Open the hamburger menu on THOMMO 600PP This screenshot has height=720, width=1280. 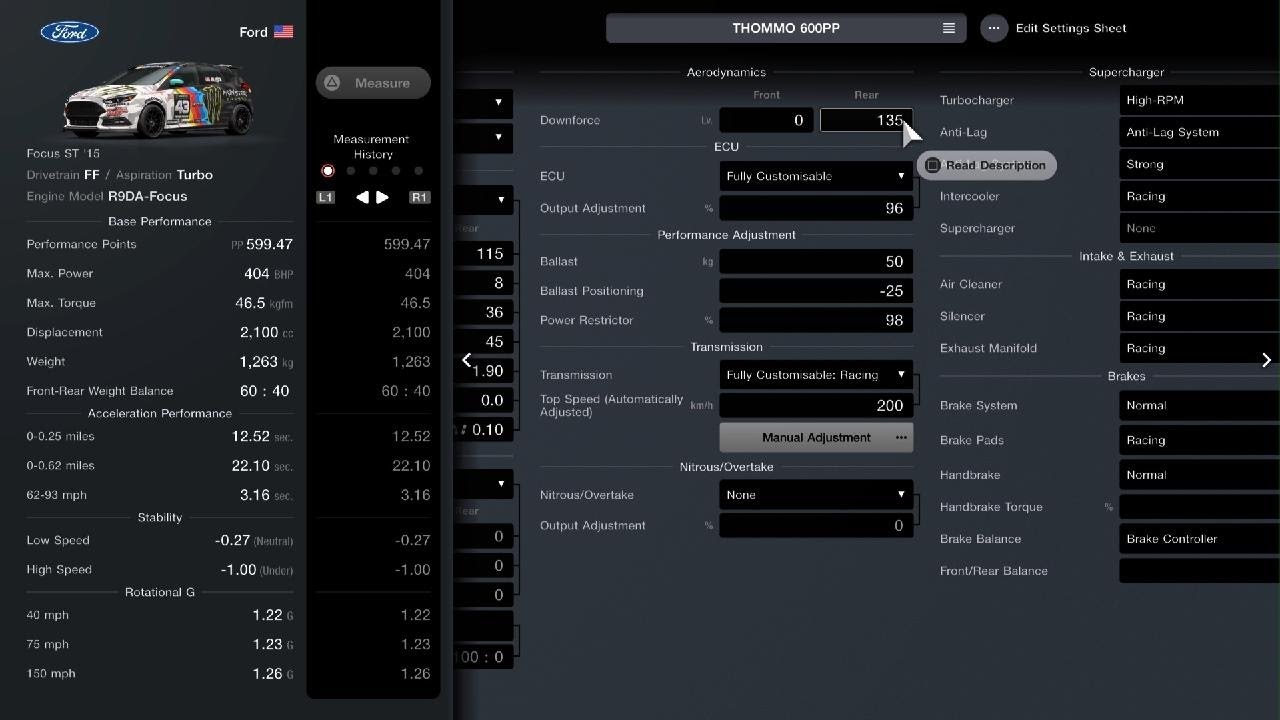point(948,28)
